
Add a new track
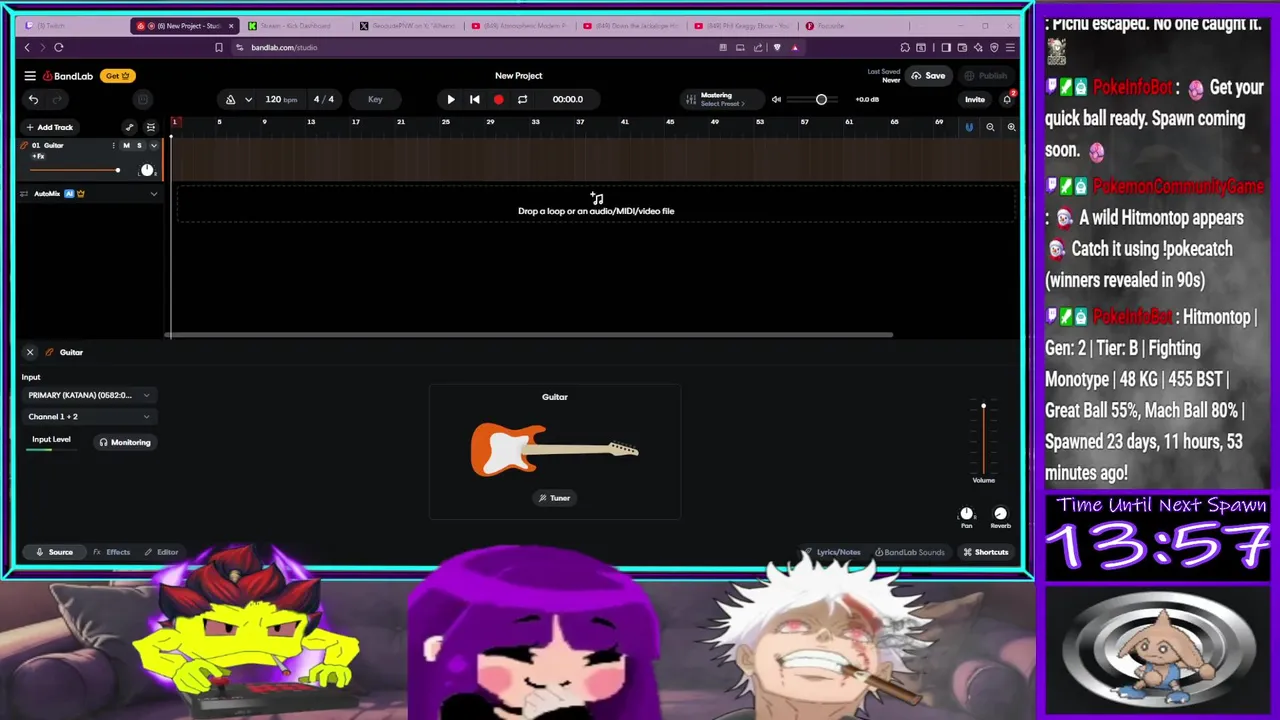tap(49, 127)
